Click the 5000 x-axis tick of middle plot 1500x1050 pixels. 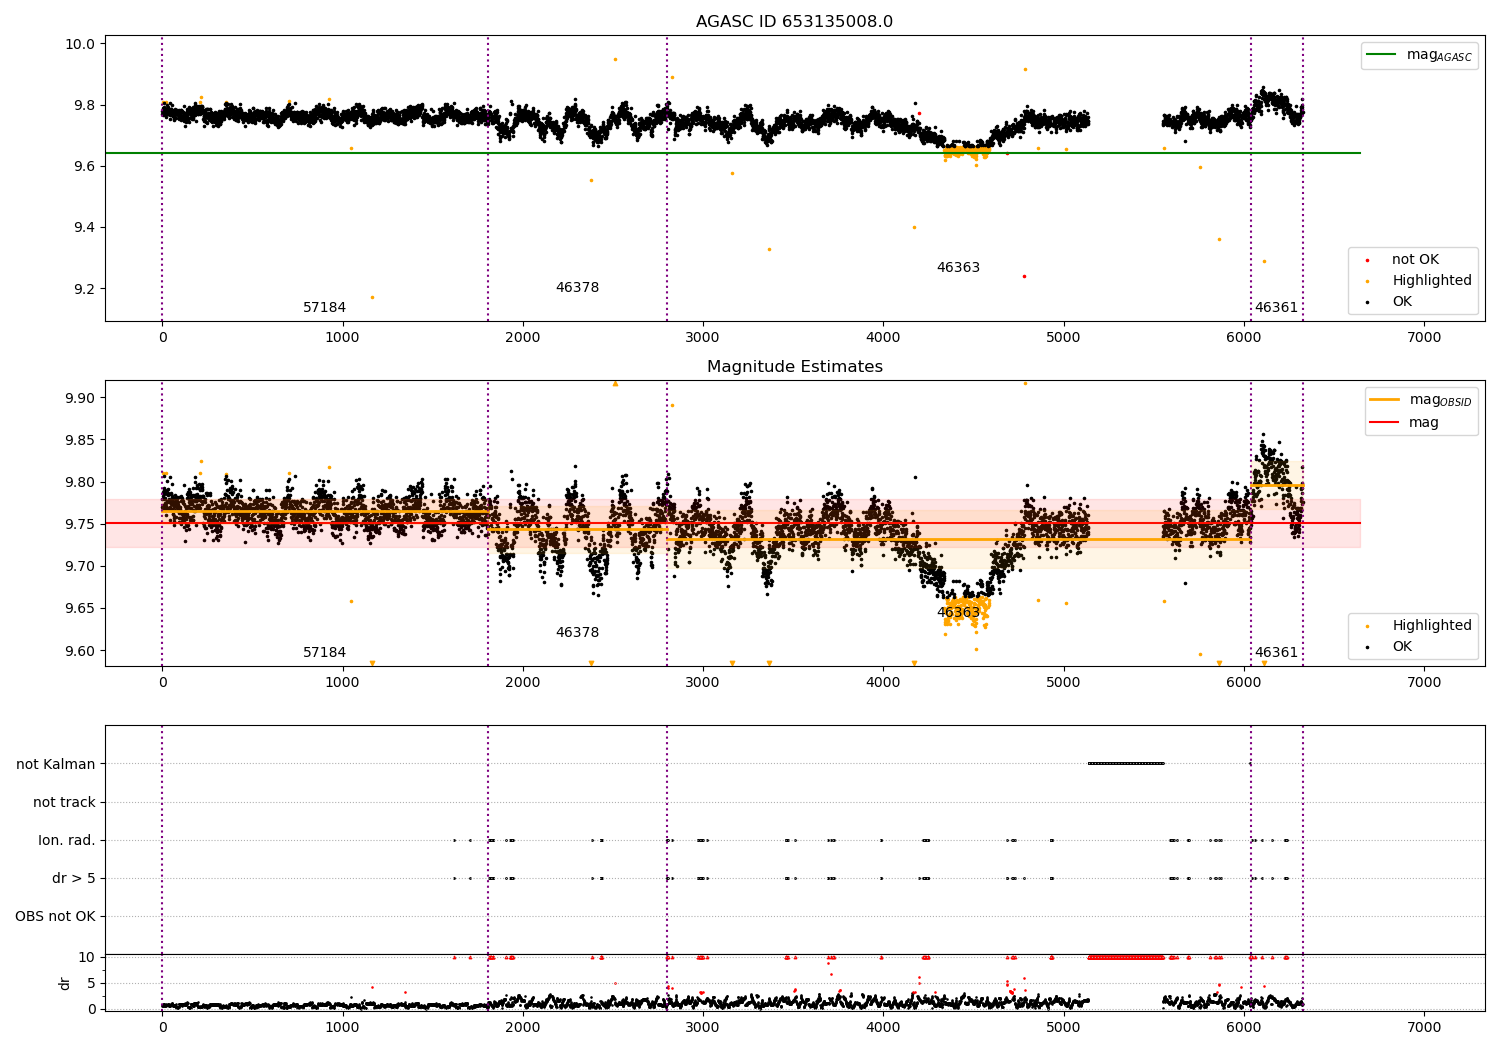1064,683
